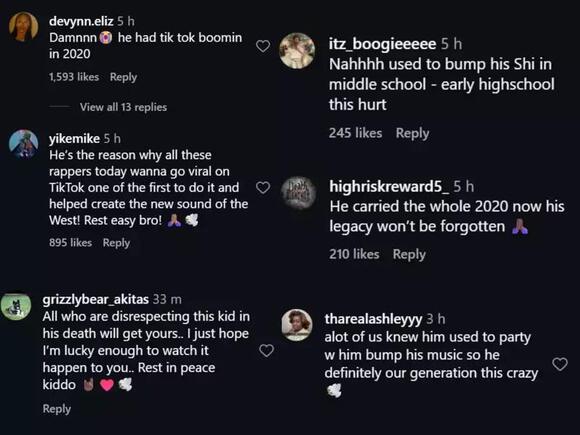Open yikemike's avatar
This screenshot has height=435, width=580.
click(23, 144)
